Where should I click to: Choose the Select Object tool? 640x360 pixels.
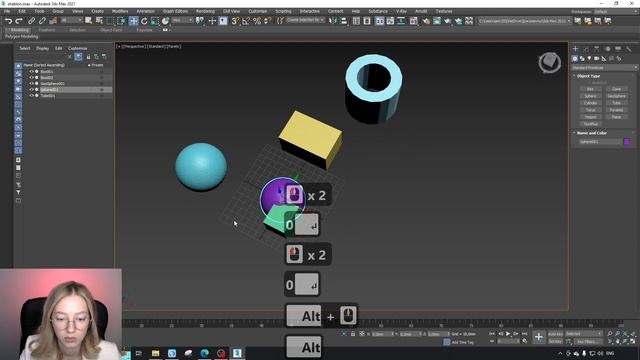click(89, 21)
